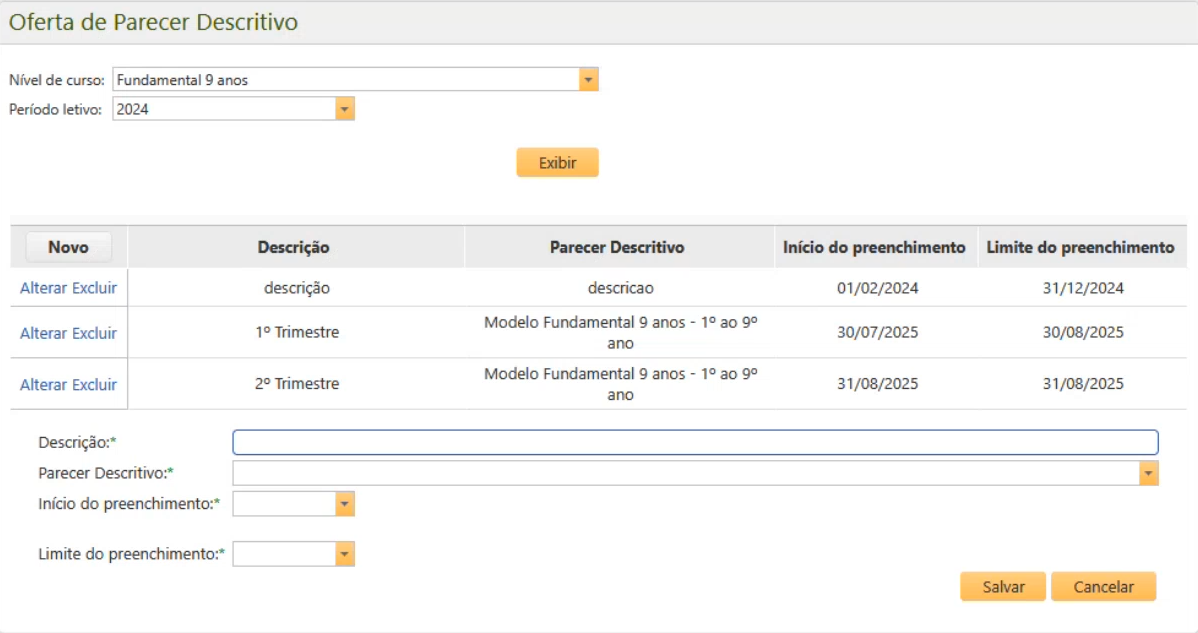The height and width of the screenshot is (633, 1198).
Task: Click Alterar for the descrição row
Action: pos(44,288)
